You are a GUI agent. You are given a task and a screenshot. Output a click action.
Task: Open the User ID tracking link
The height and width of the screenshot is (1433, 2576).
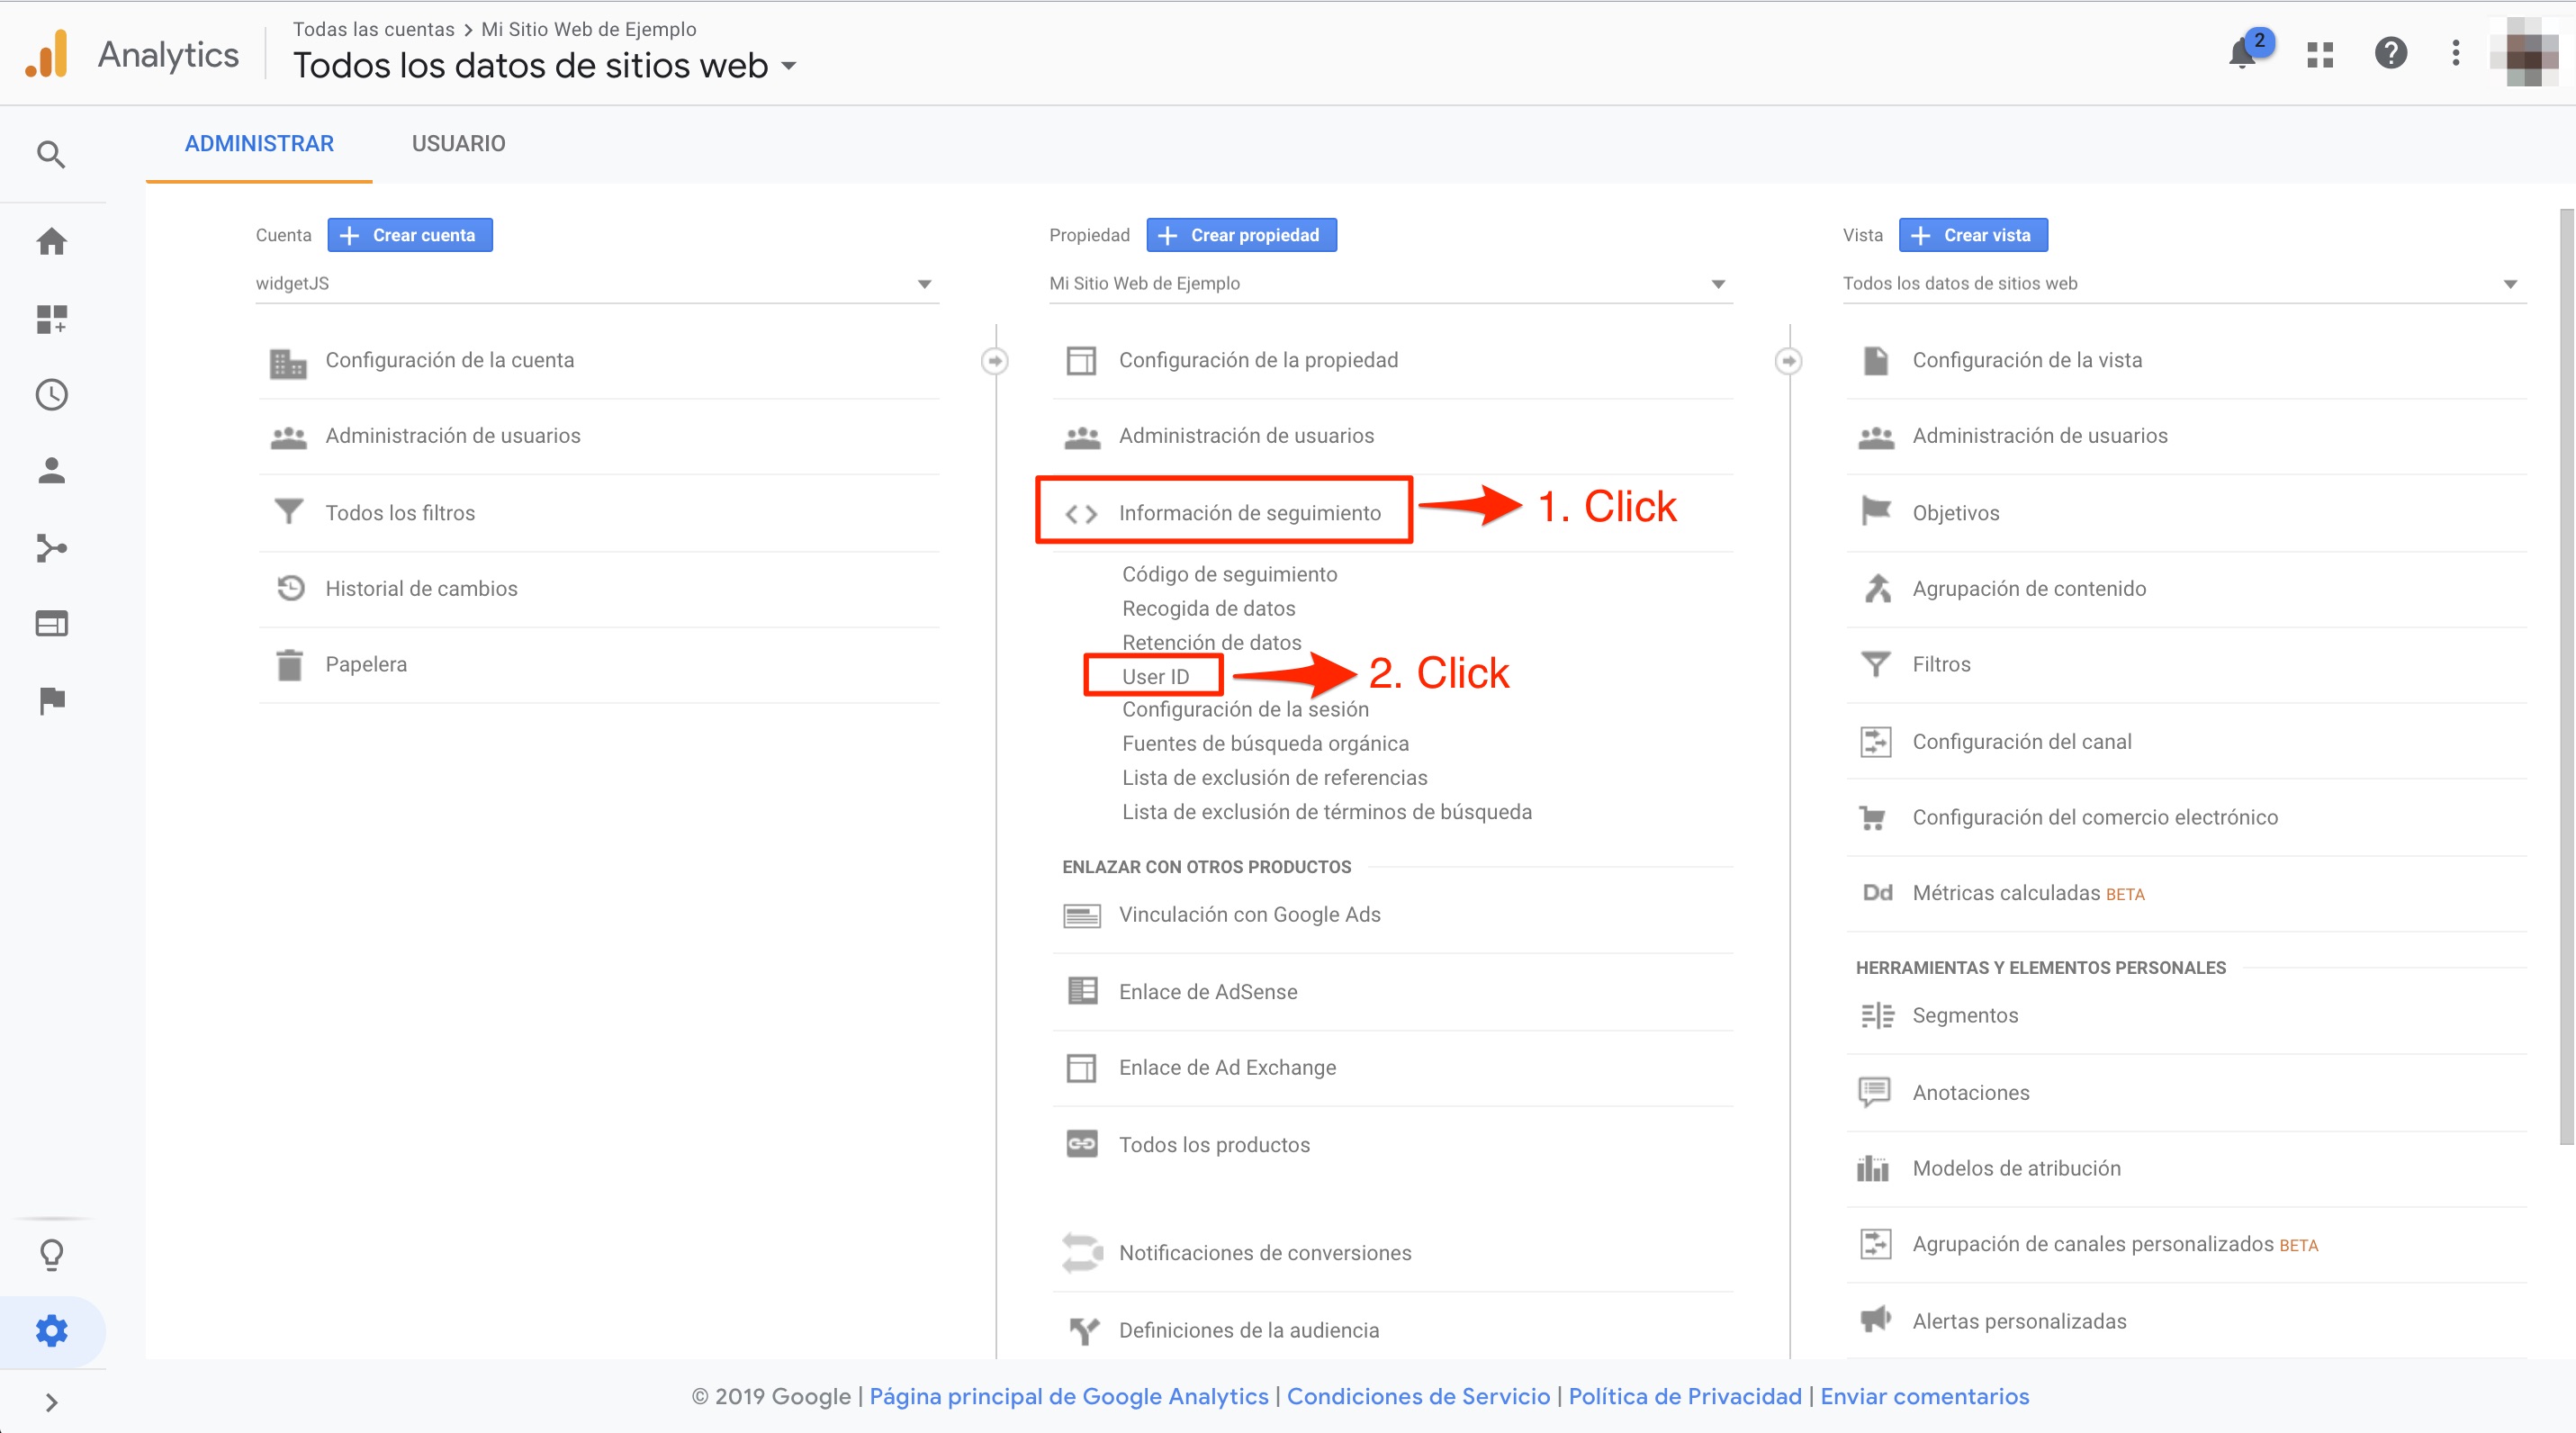1155,676
